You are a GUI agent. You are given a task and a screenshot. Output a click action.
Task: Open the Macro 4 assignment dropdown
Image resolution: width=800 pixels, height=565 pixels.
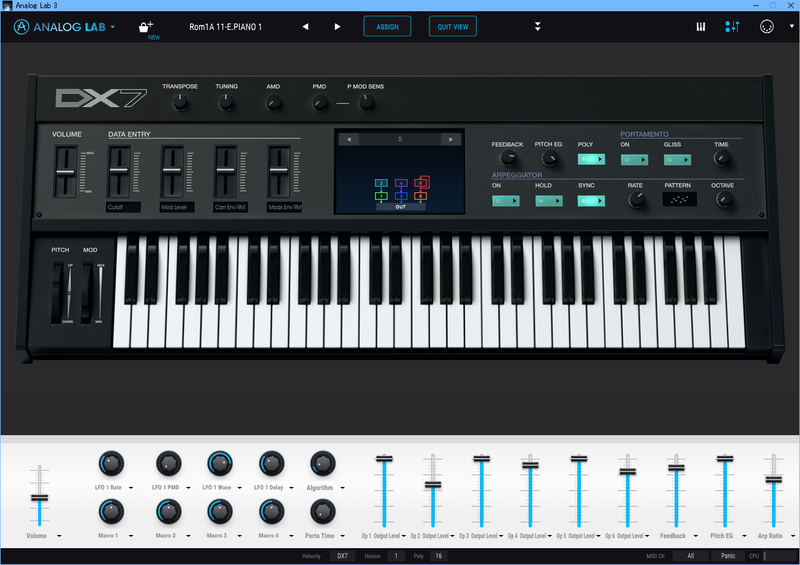coord(291,536)
